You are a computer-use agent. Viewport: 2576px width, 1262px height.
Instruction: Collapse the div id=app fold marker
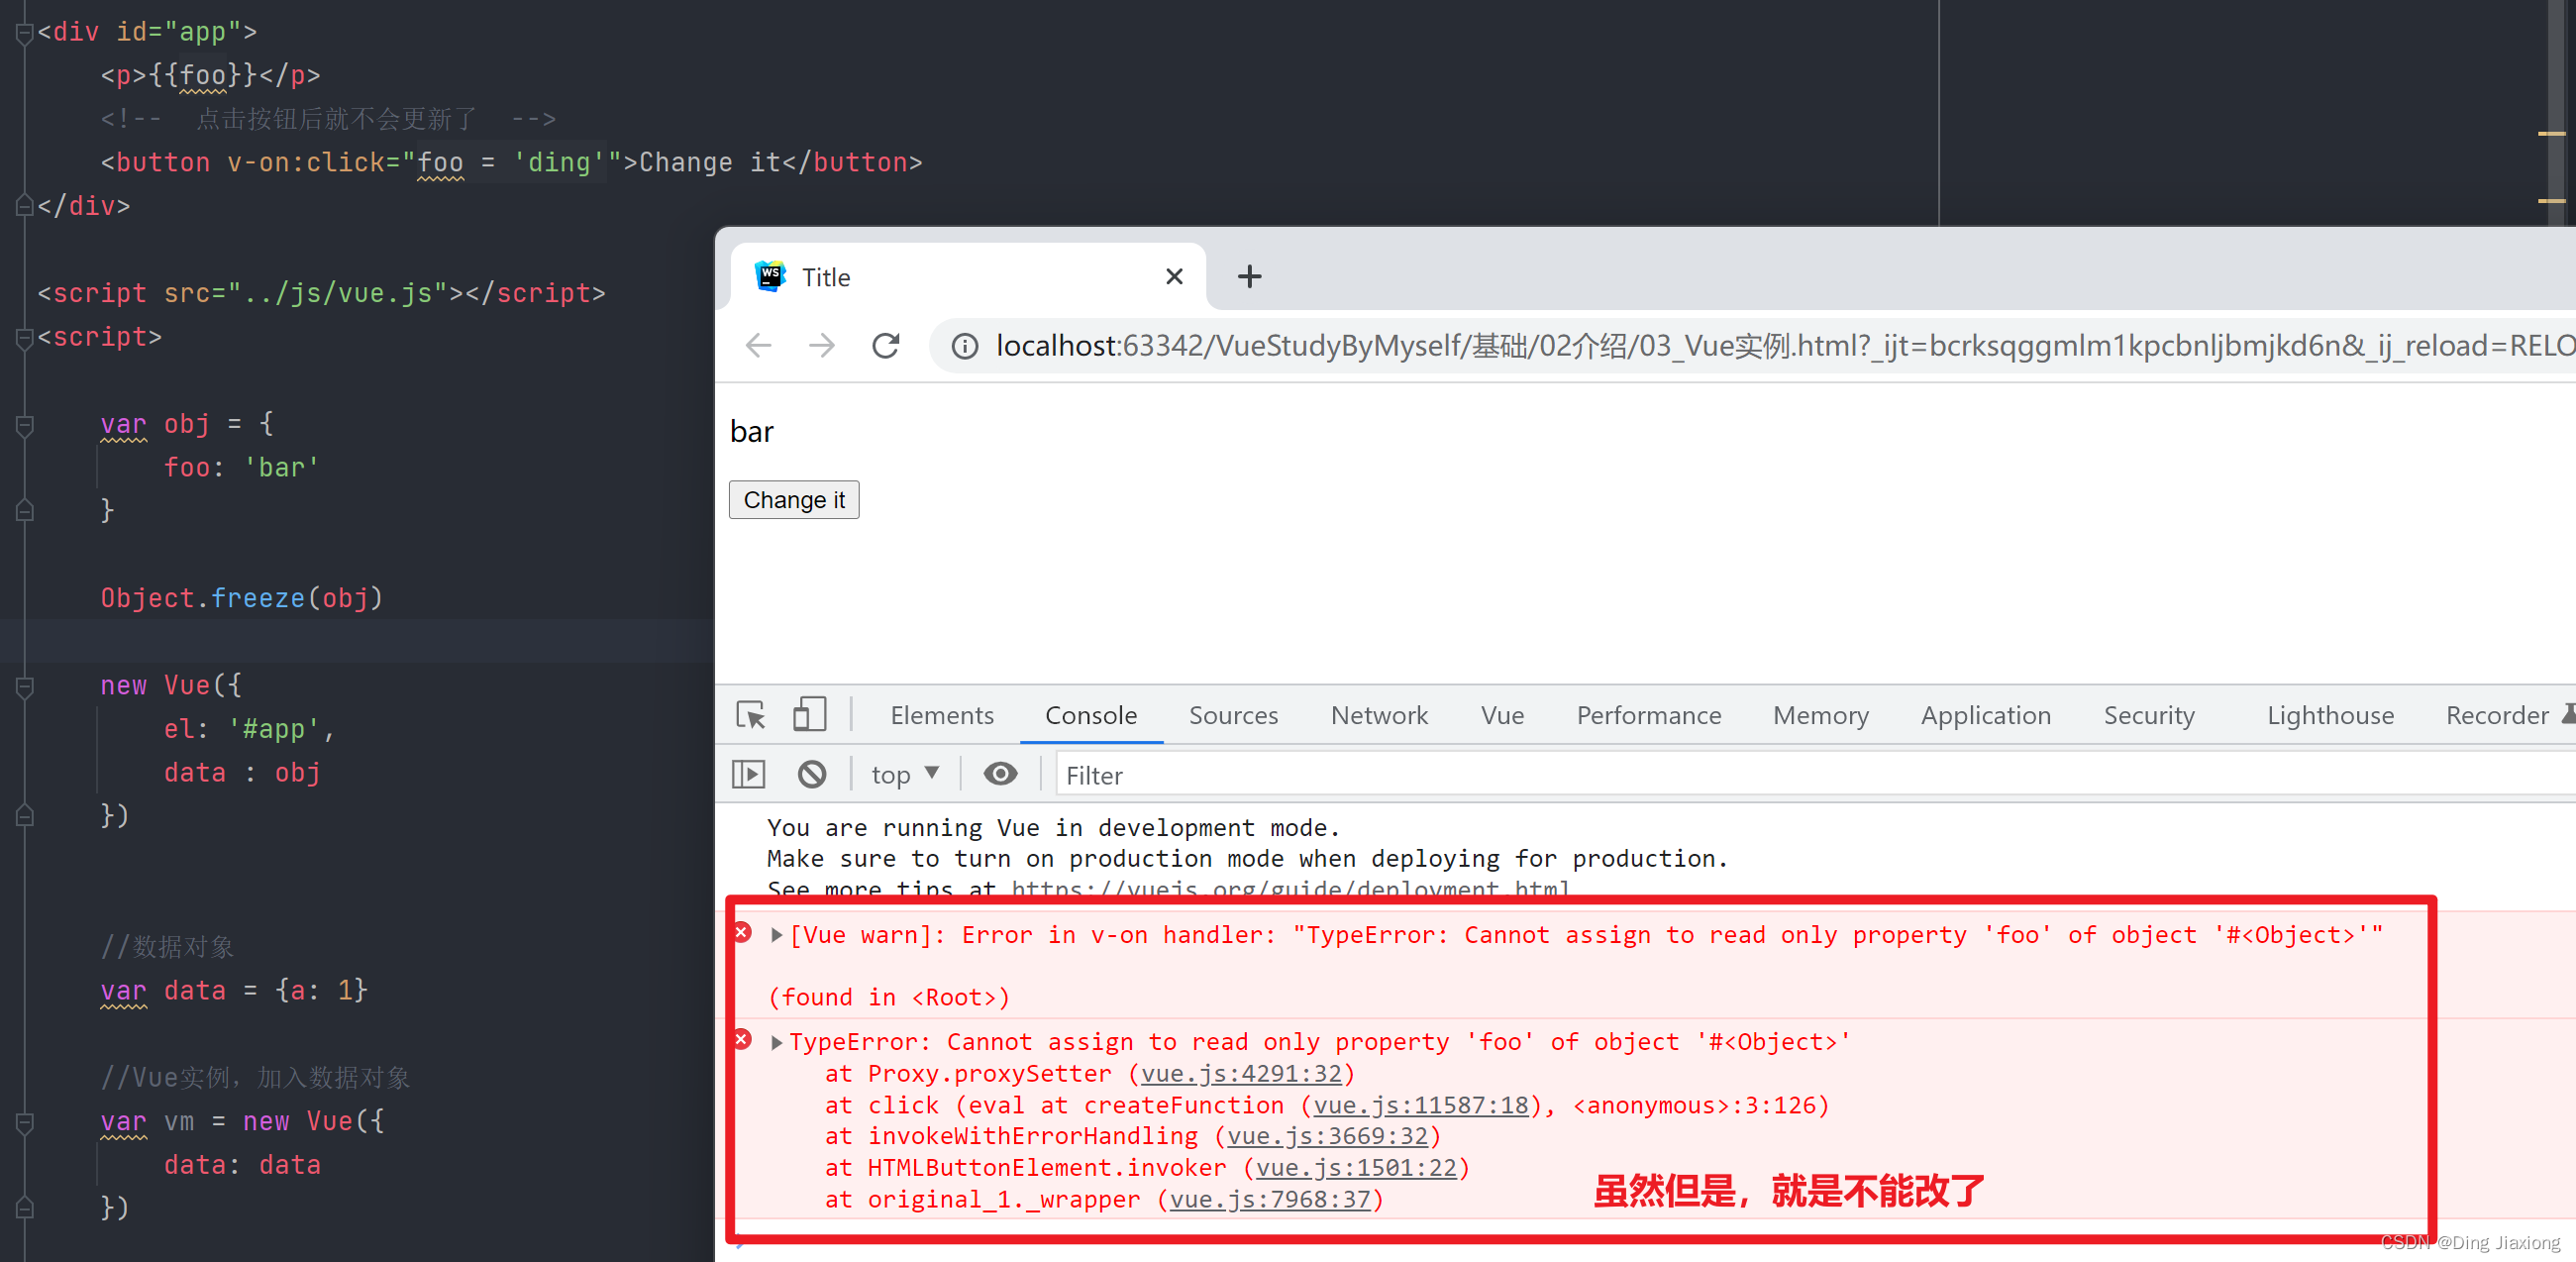[x=24, y=33]
